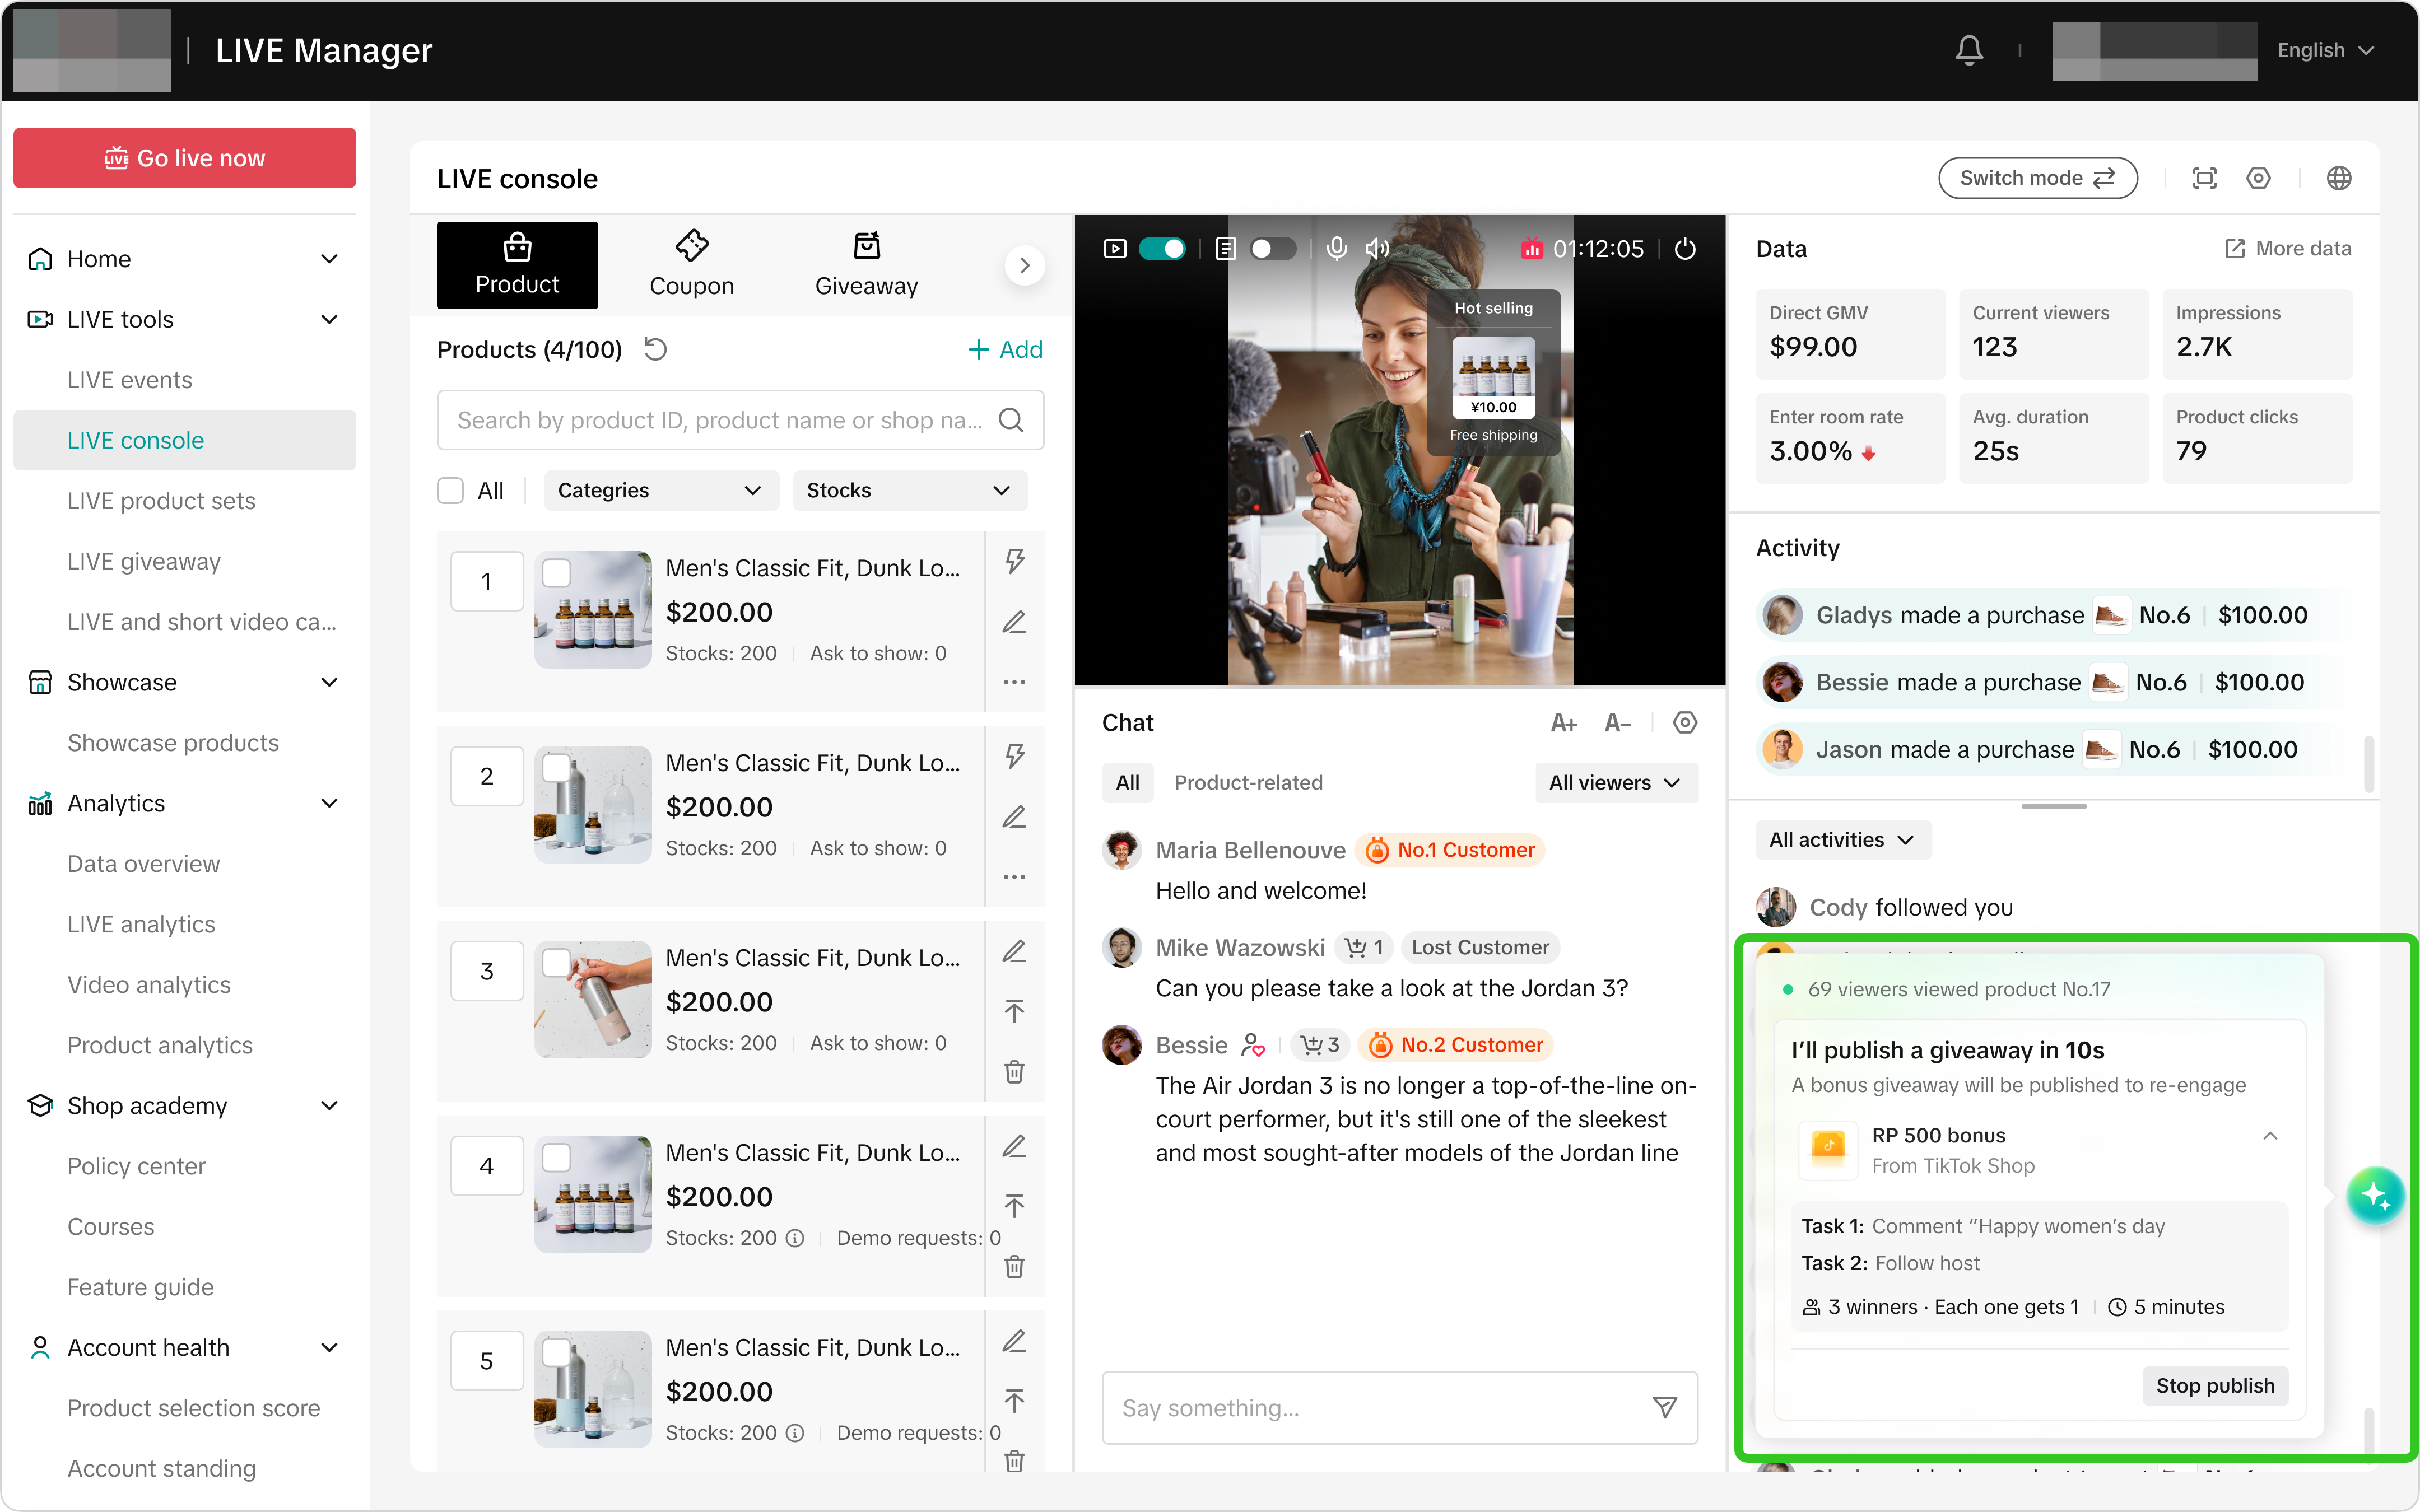
Task: Click the Switch mode button
Action: point(2037,178)
